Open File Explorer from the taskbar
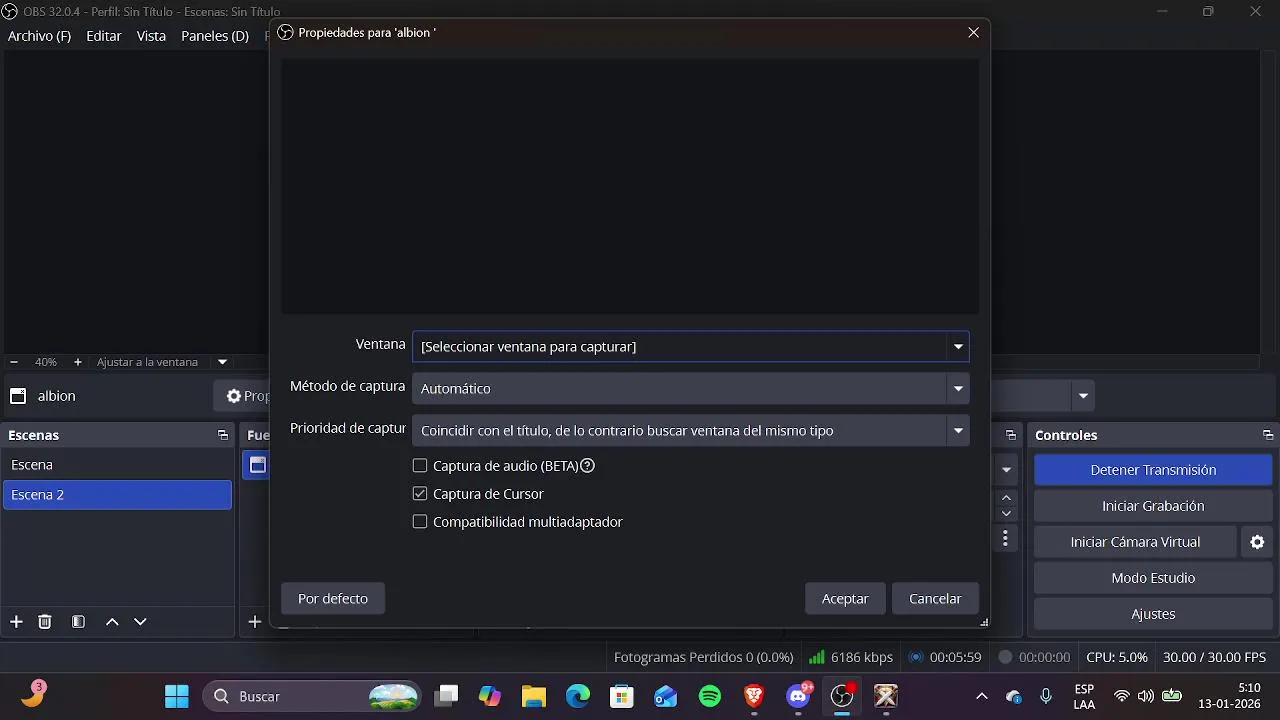The height and width of the screenshot is (720, 1280). pyautogui.click(x=534, y=696)
